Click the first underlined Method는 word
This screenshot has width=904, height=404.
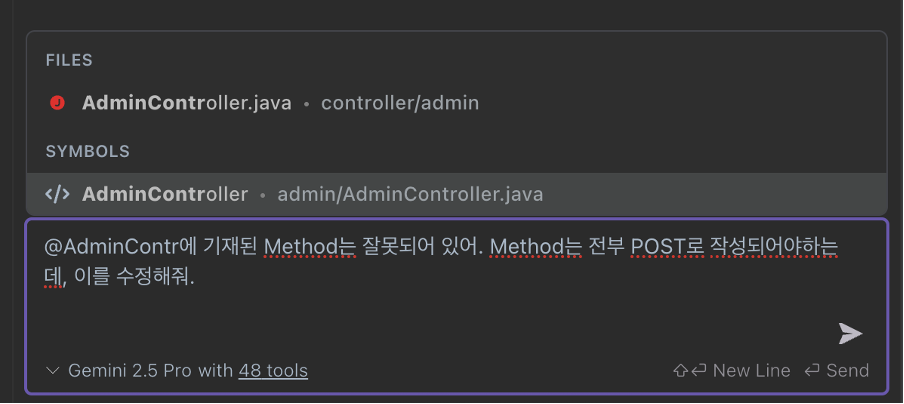tap(310, 247)
